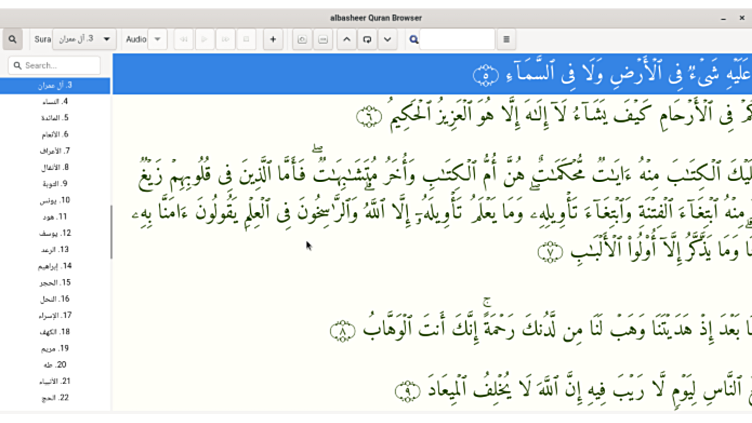Viewport: 752px width, 423px height.
Task: Click the blue search magnifier icon
Action: coord(414,39)
